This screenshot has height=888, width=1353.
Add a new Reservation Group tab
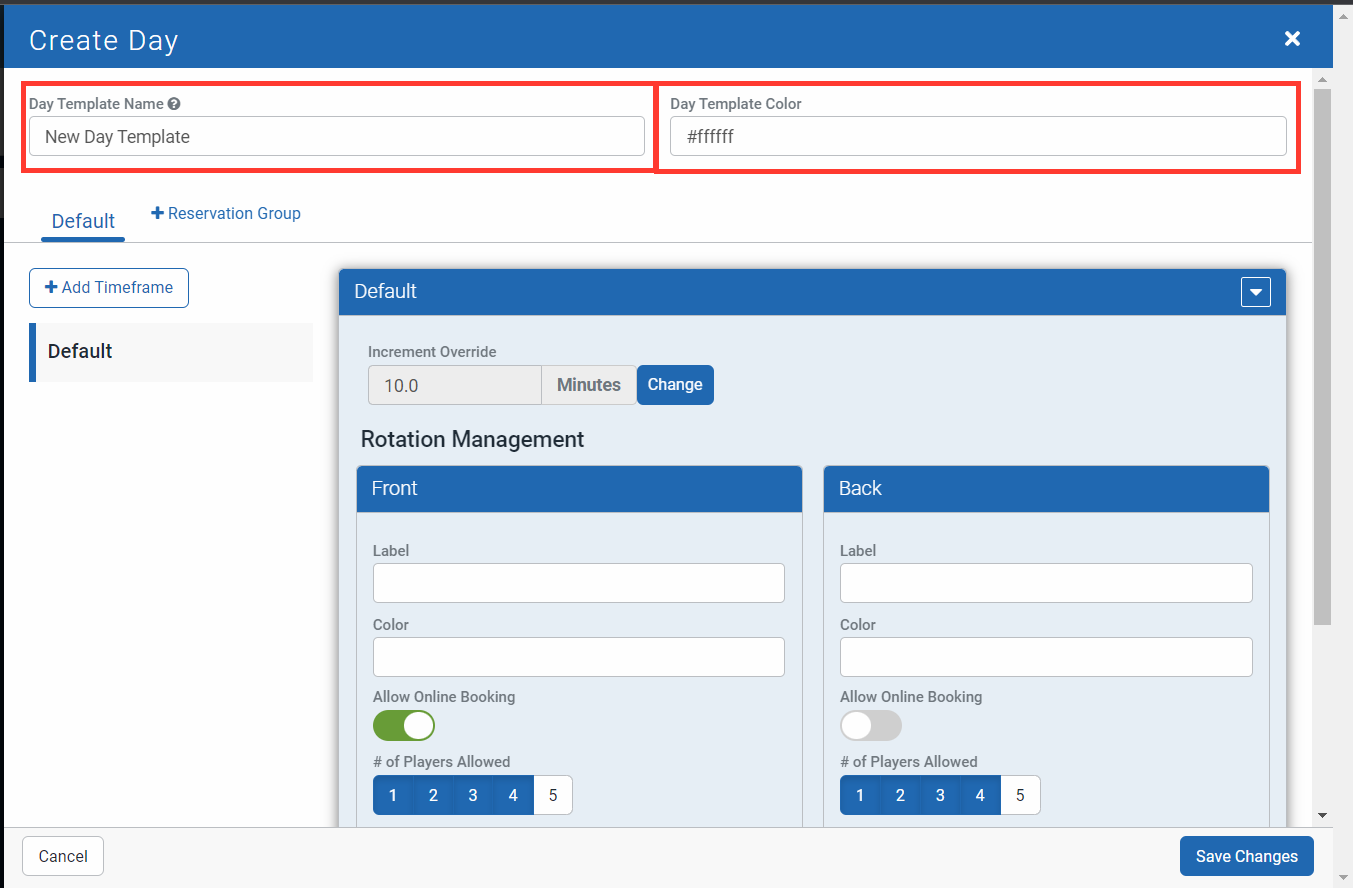click(x=226, y=213)
